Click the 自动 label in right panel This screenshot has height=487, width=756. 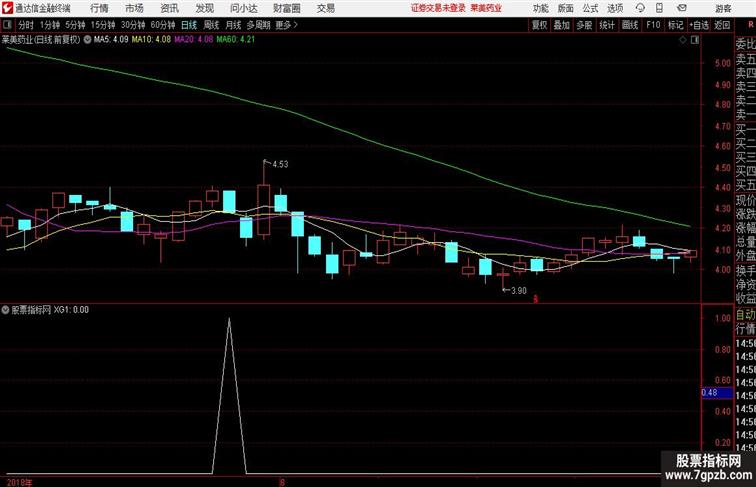(745, 315)
